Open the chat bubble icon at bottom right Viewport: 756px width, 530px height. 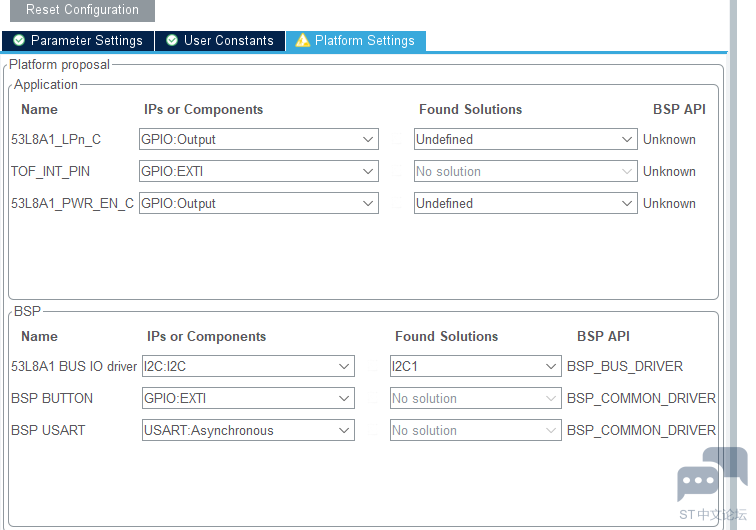(711, 475)
